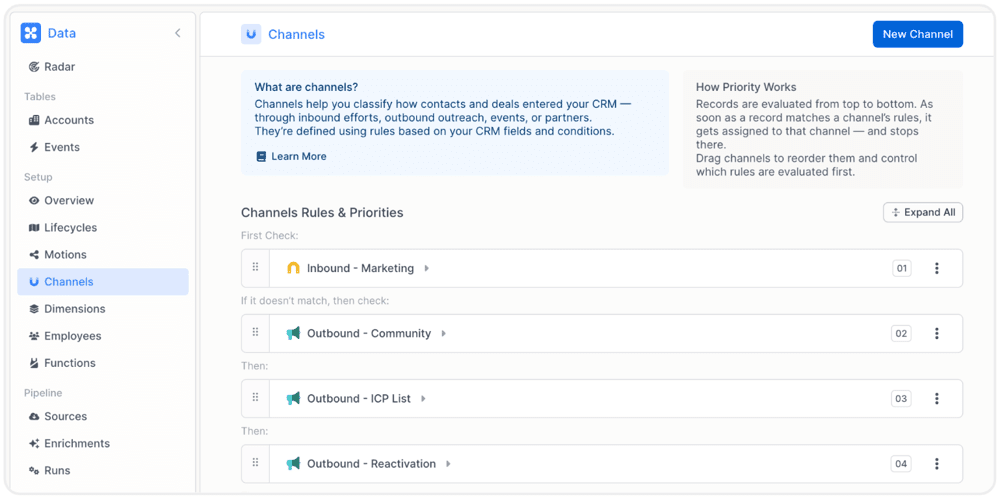This screenshot has height=500, width=1000.
Task: Click the Channels page title
Action: click(297, 34)
